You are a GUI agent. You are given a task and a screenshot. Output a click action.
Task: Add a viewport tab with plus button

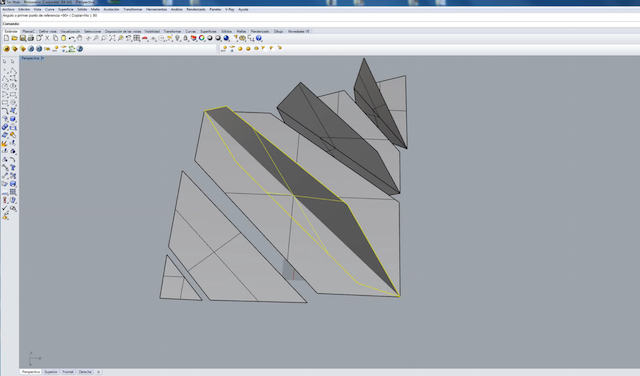[x=98, y=372]
